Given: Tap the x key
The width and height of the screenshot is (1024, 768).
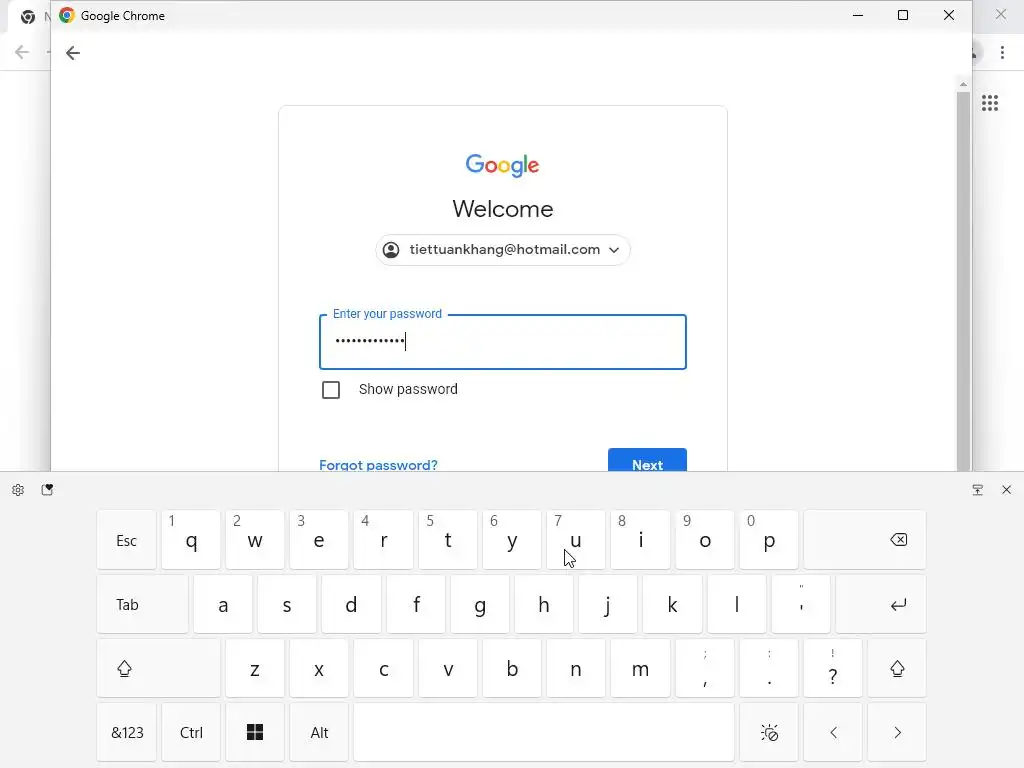Looking at the screenshot, I should 319,668.
